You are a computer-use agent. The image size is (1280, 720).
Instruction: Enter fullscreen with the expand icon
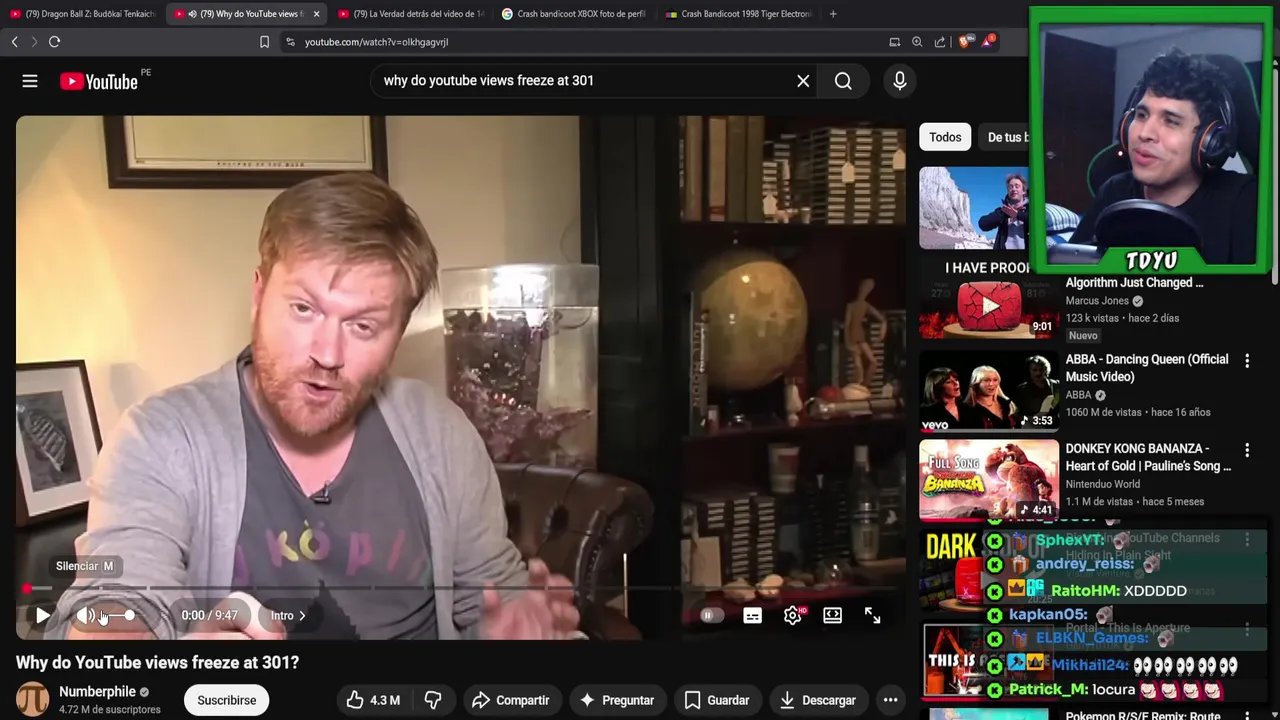(872, 616)
